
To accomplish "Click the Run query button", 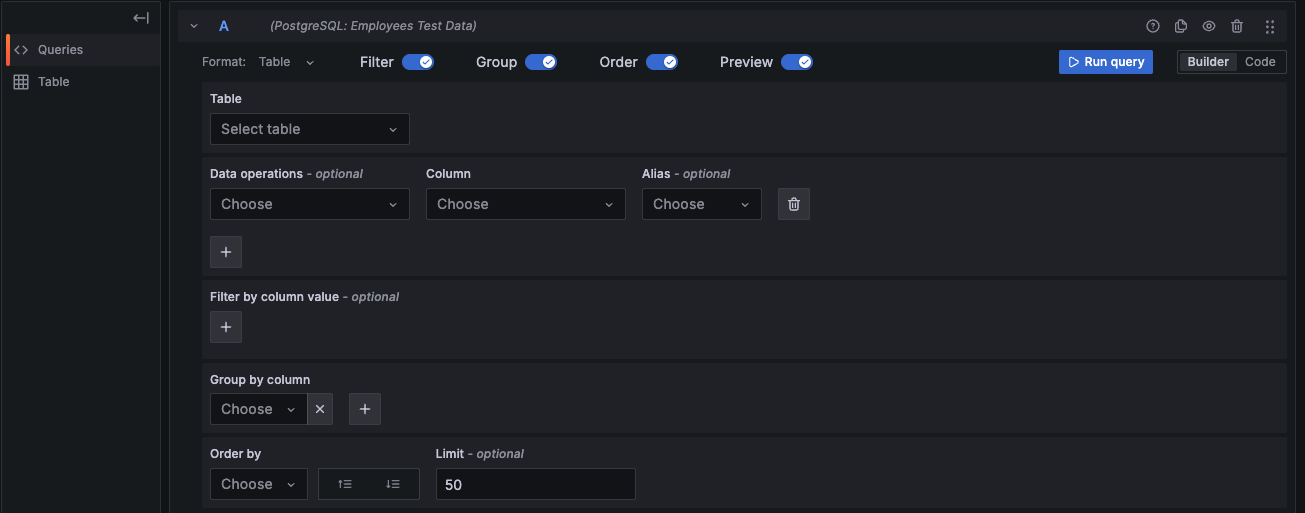I will pos(1105,62).
